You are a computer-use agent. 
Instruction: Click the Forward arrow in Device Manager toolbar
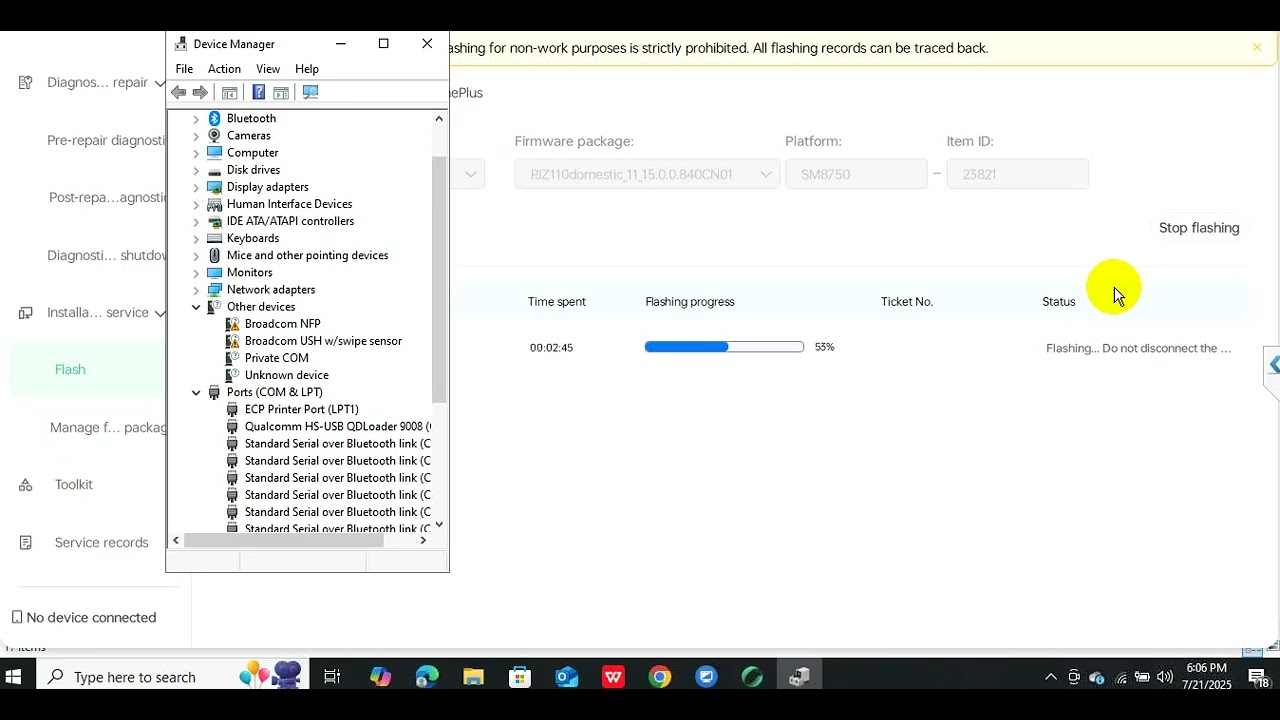(200, 92)
